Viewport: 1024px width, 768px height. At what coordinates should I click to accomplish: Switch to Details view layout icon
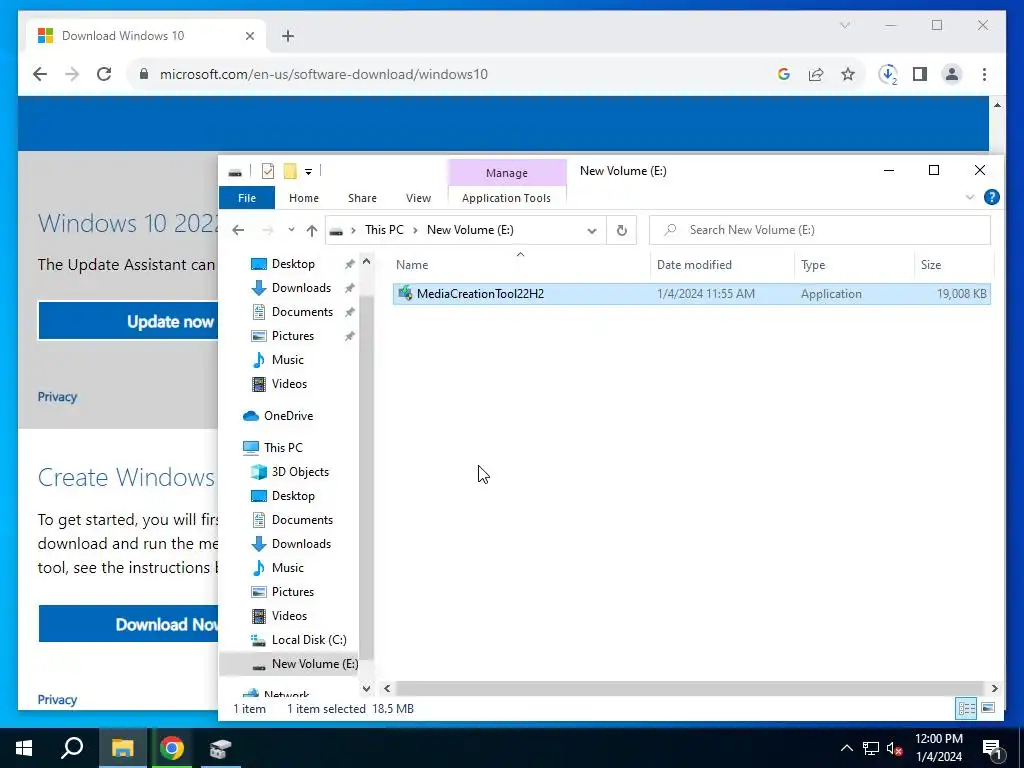pos(967,708)
